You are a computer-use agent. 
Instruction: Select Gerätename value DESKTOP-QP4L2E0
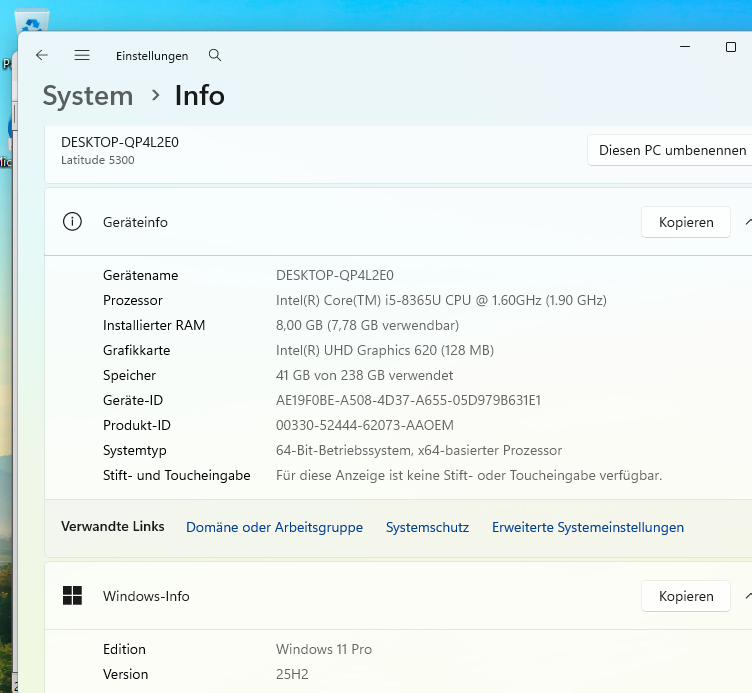tap(335, 275)
